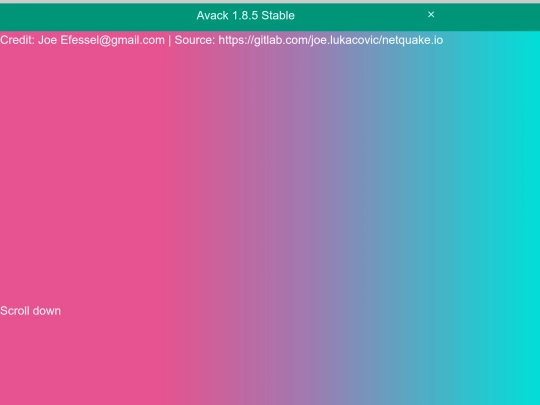The width and height of the screenshot is (540, 405).
Task: Open the gitlab.com netquake.io source link
Action: (x=331, y=40)
